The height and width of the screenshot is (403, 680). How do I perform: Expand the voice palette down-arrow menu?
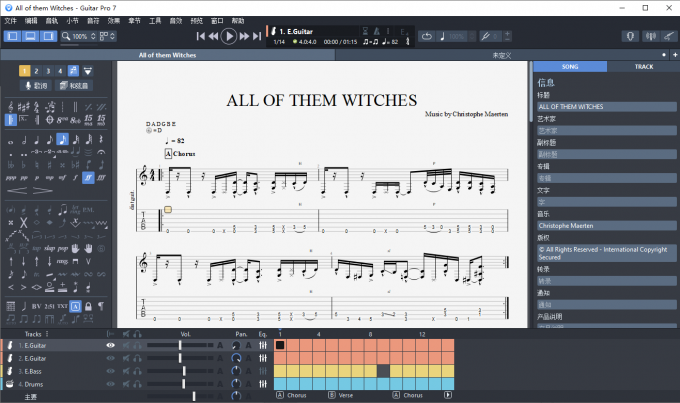click(x=88, y=71)
